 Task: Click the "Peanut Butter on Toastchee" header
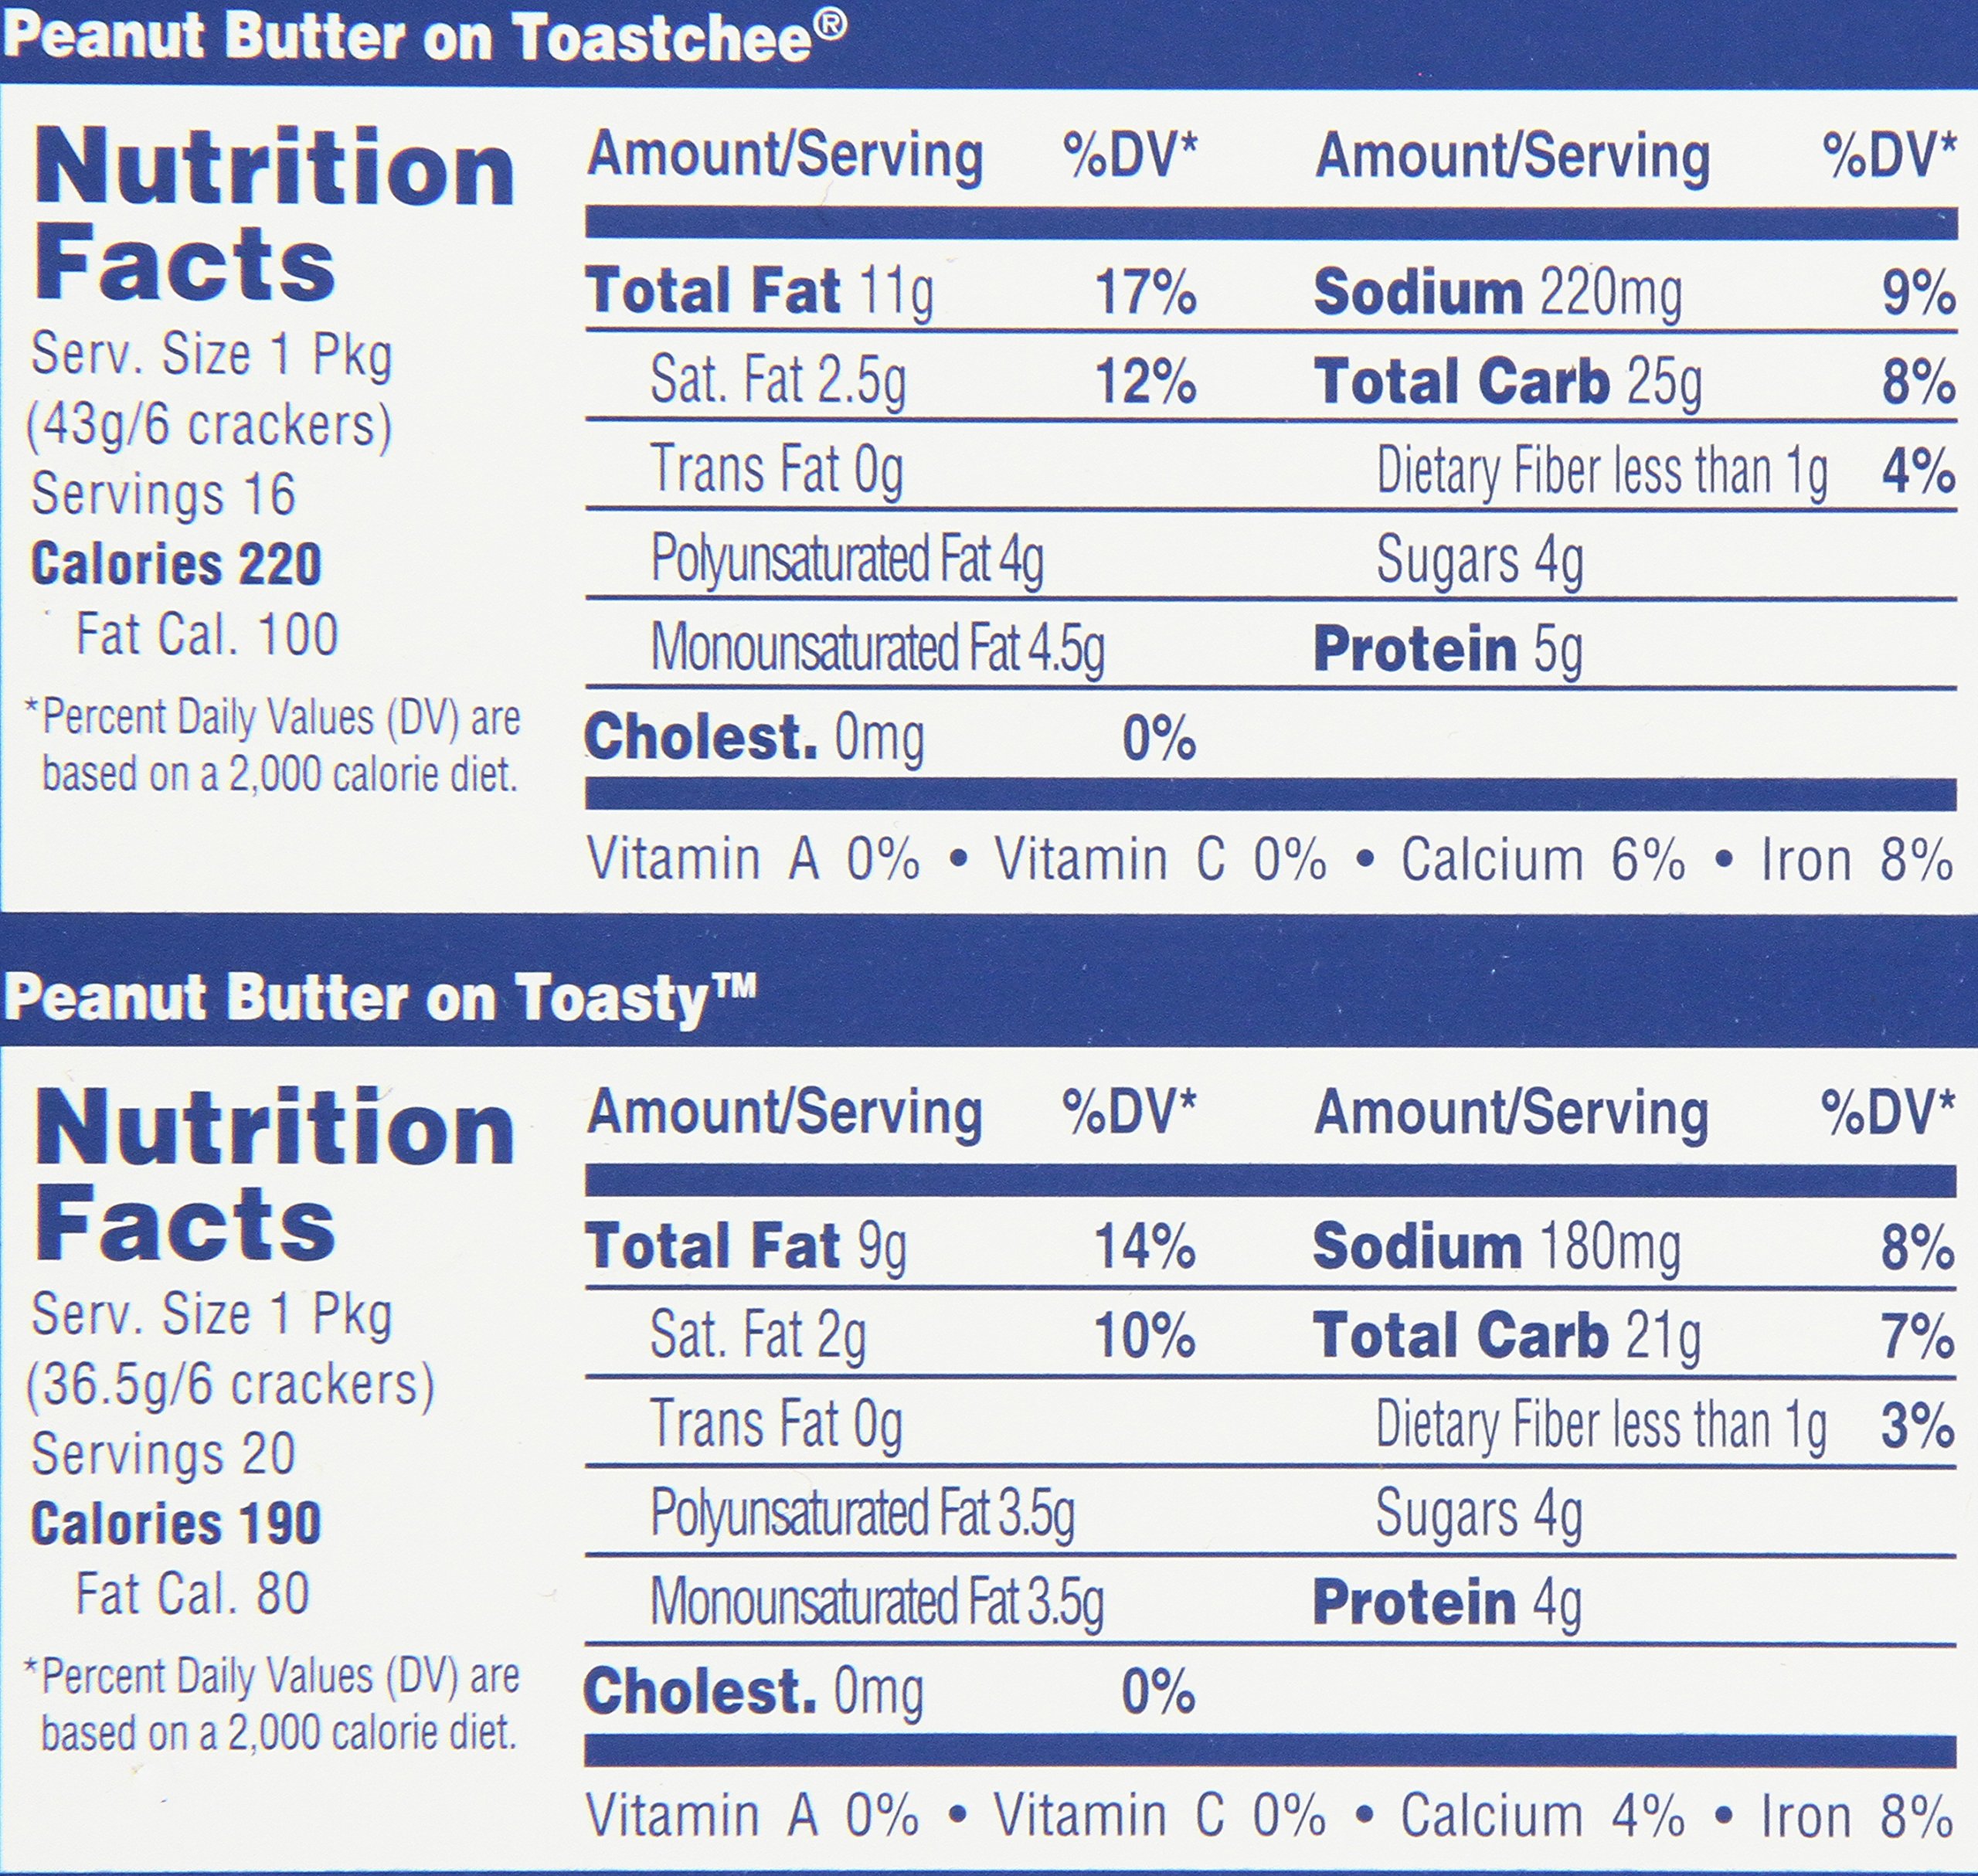click(x=424, y=38)
